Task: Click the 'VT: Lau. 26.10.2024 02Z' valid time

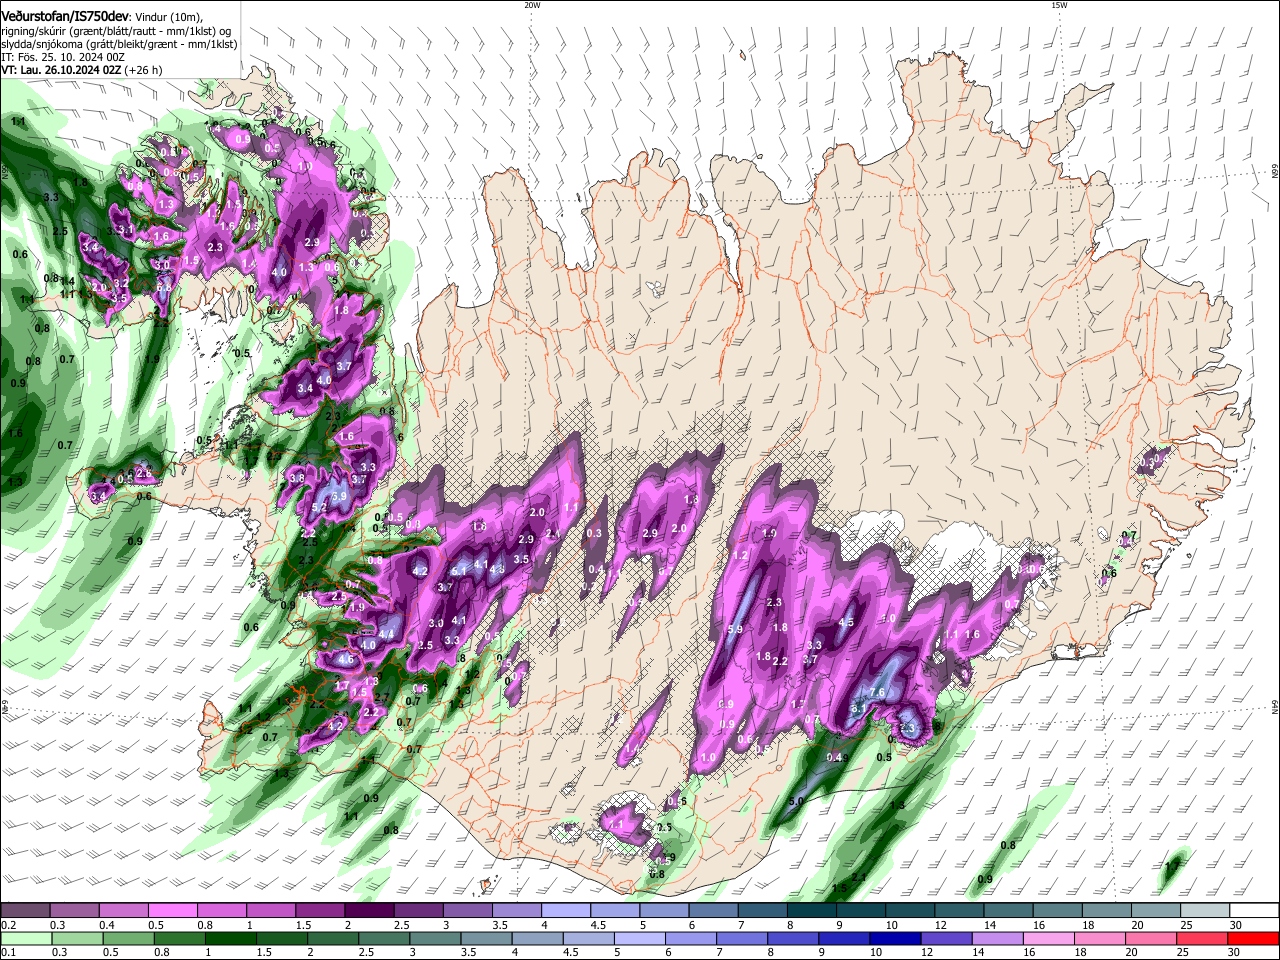Action: point(61,70)
